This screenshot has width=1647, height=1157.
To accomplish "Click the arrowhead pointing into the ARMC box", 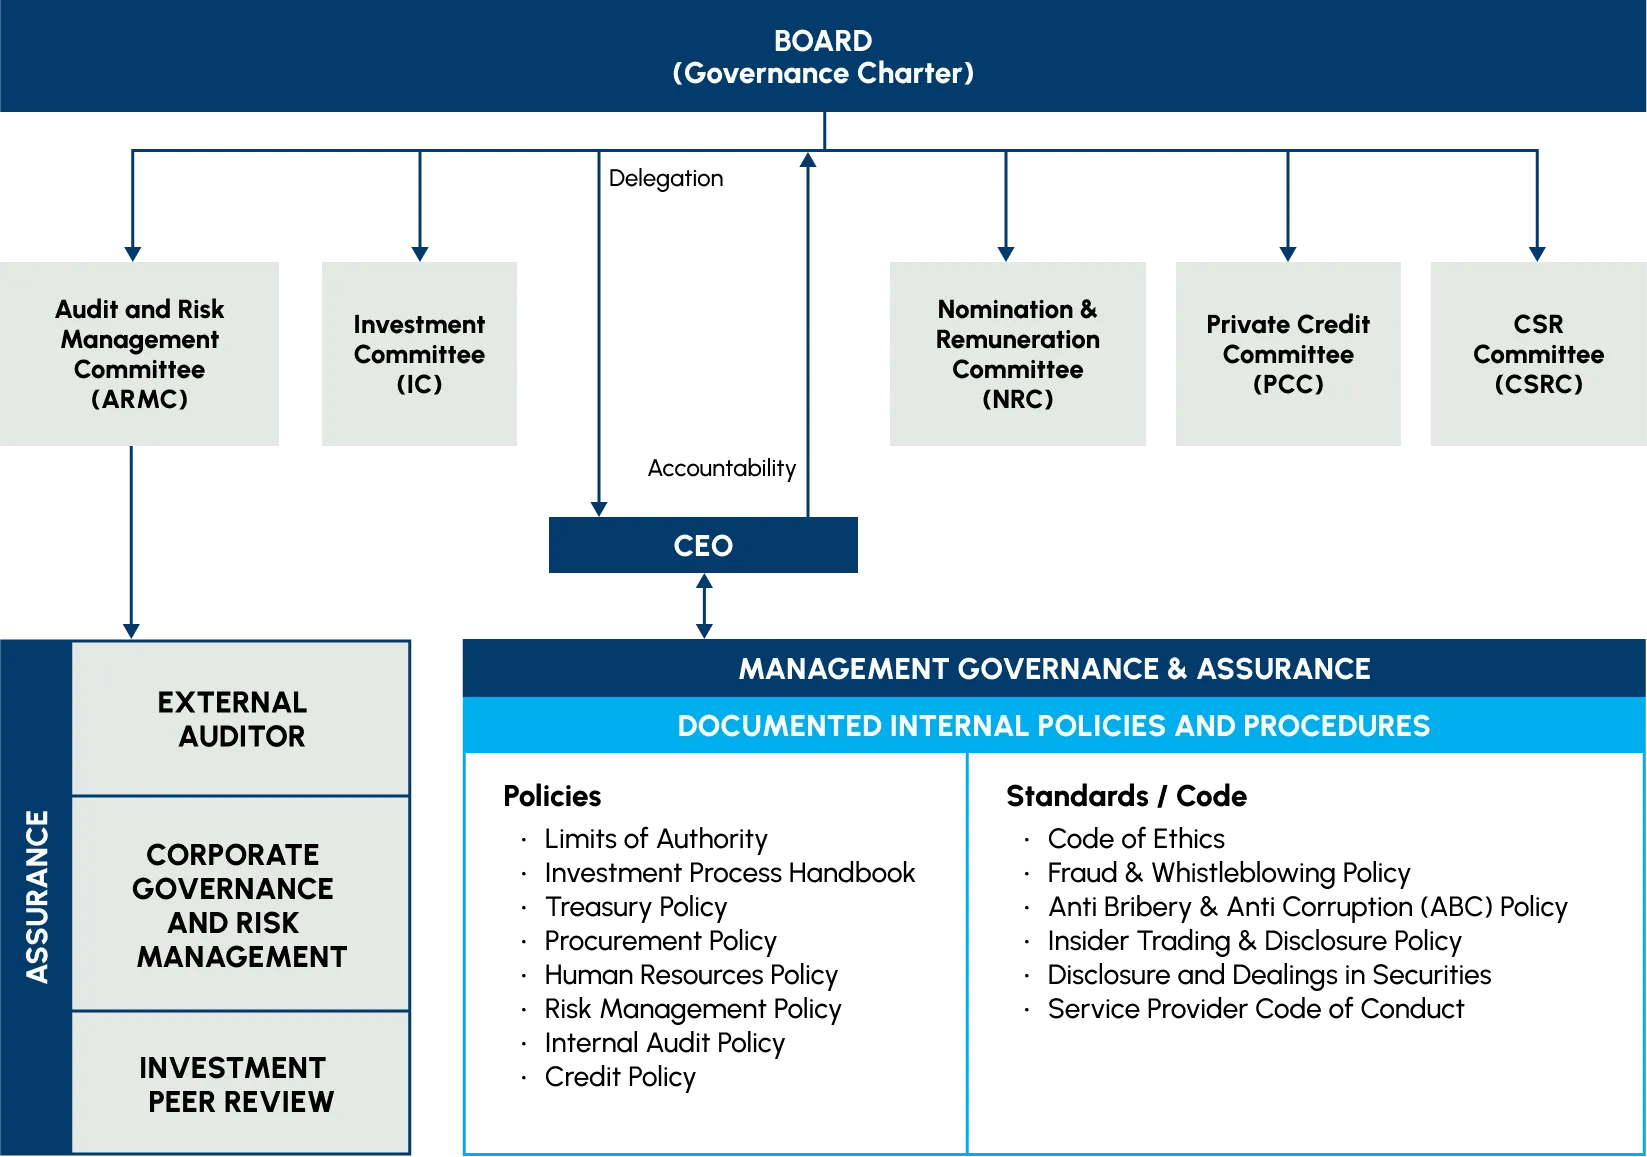I will tap(132, 250).
